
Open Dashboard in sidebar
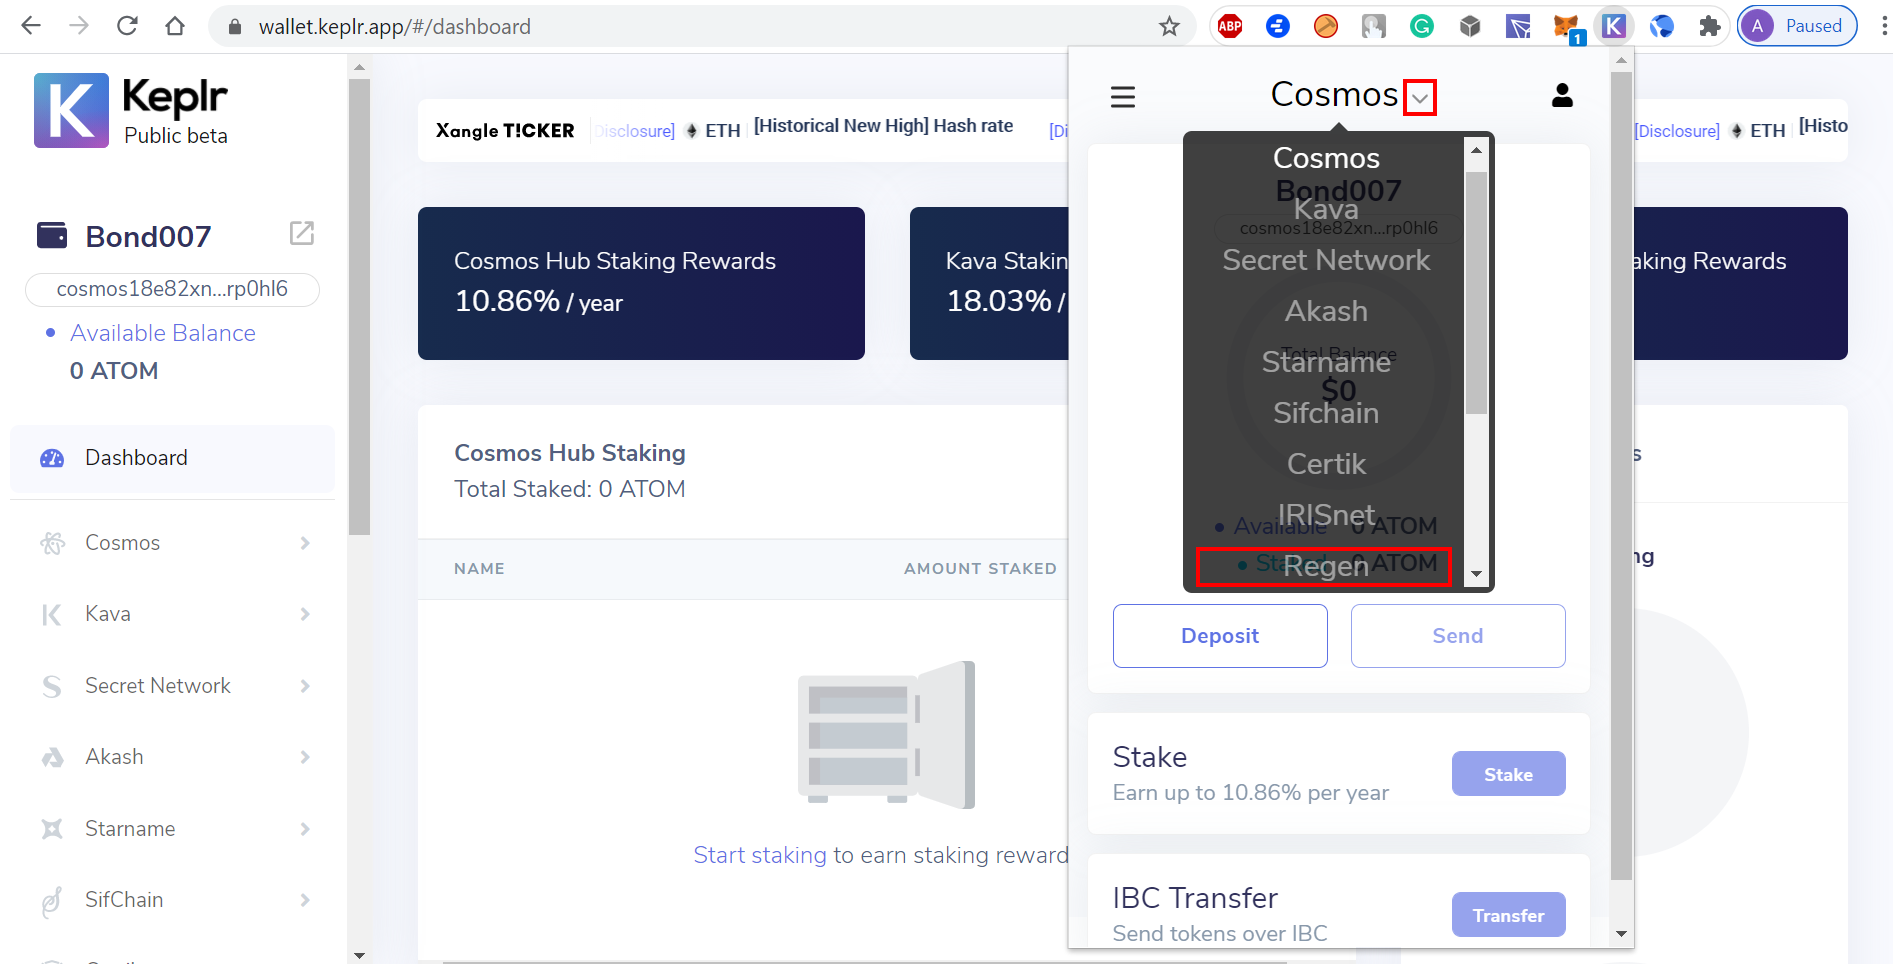[172, 458]
